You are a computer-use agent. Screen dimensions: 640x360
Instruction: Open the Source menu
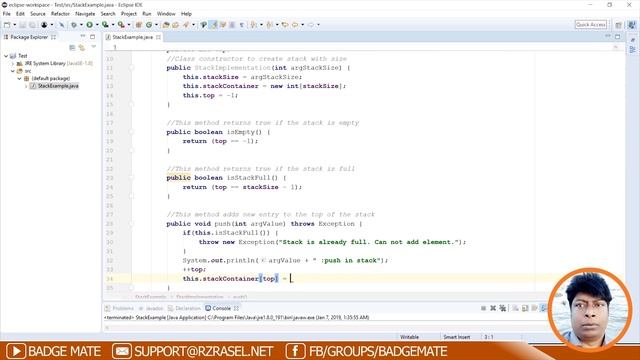click(x=38, y=14)
